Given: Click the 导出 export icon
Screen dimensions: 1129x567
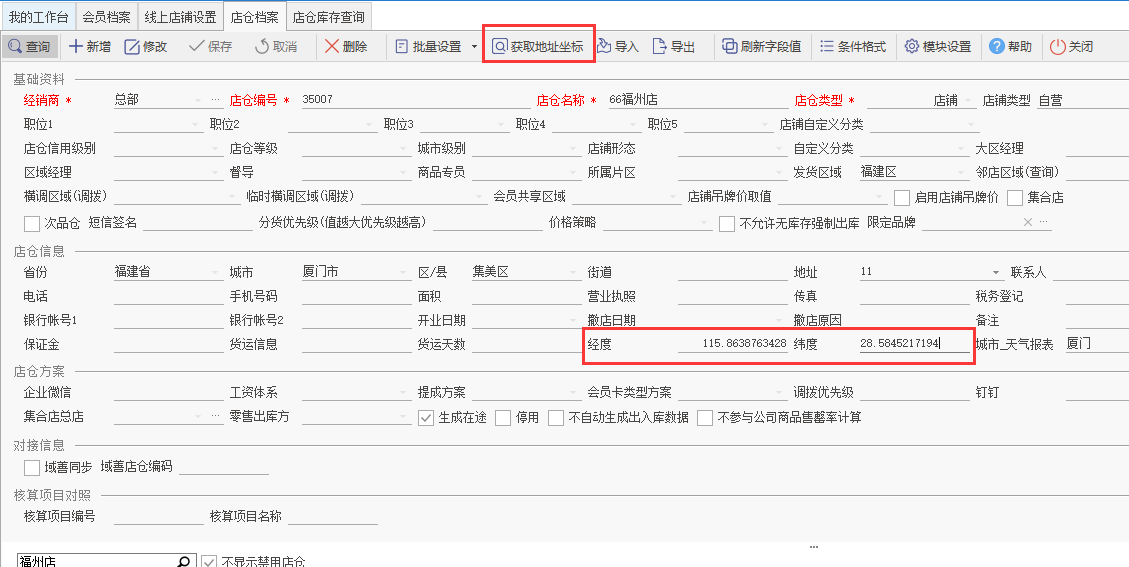Looking at the screenshot, I should pyautogui.click(x=659, y=47).
